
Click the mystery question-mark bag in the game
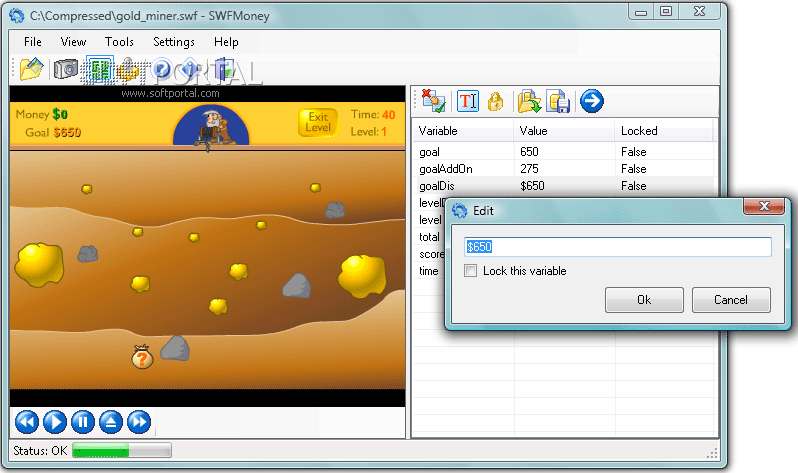pyautogui.click(x=142, y=356)
